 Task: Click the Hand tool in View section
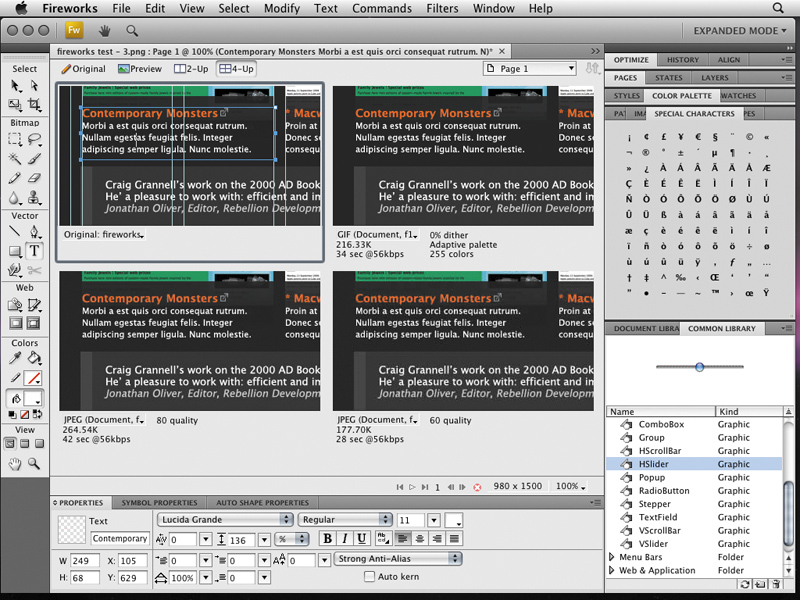[x=15, y=464]
